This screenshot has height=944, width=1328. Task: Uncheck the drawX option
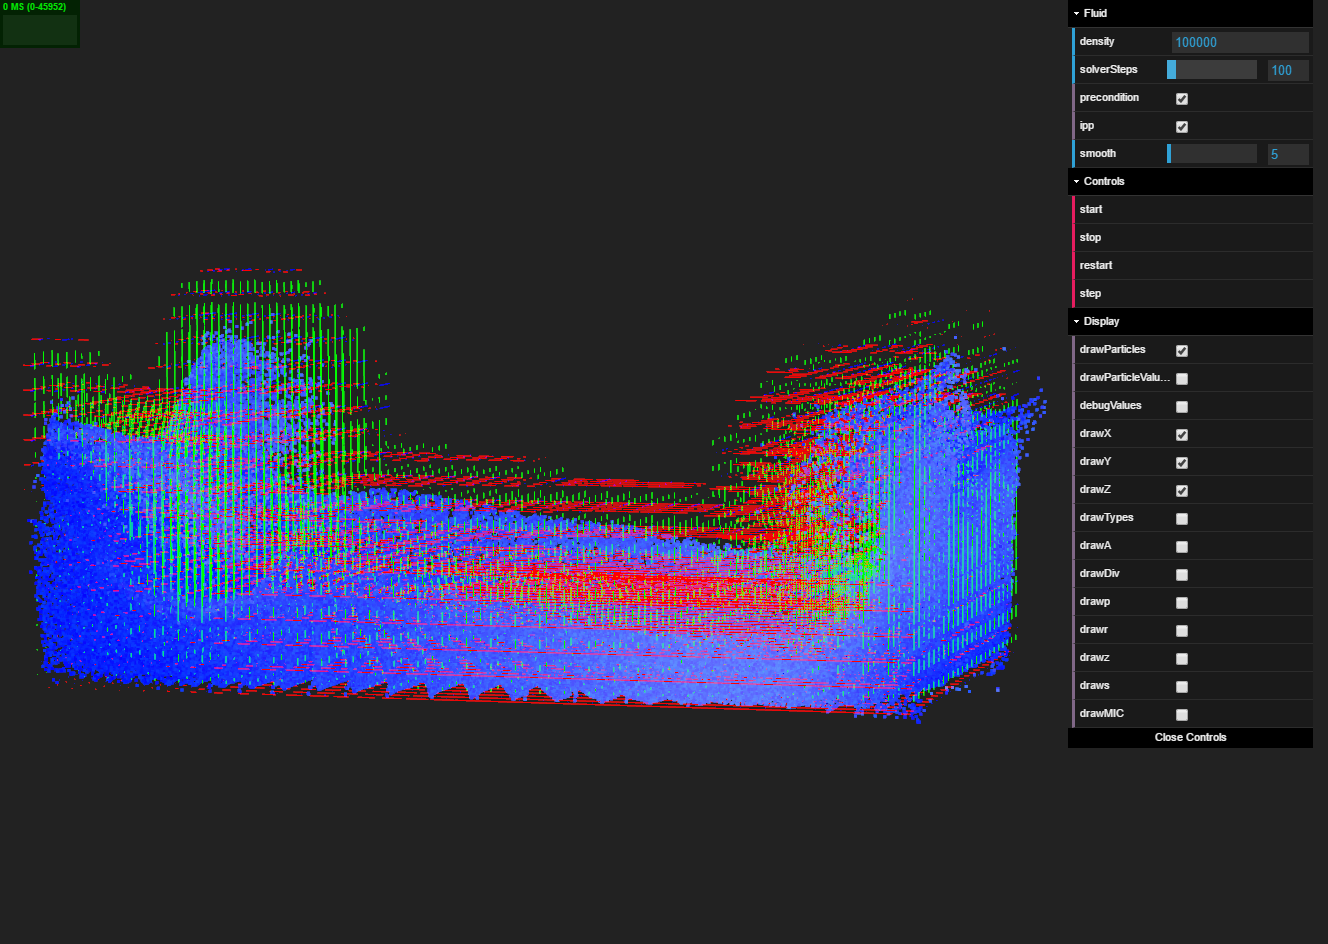1182,434
